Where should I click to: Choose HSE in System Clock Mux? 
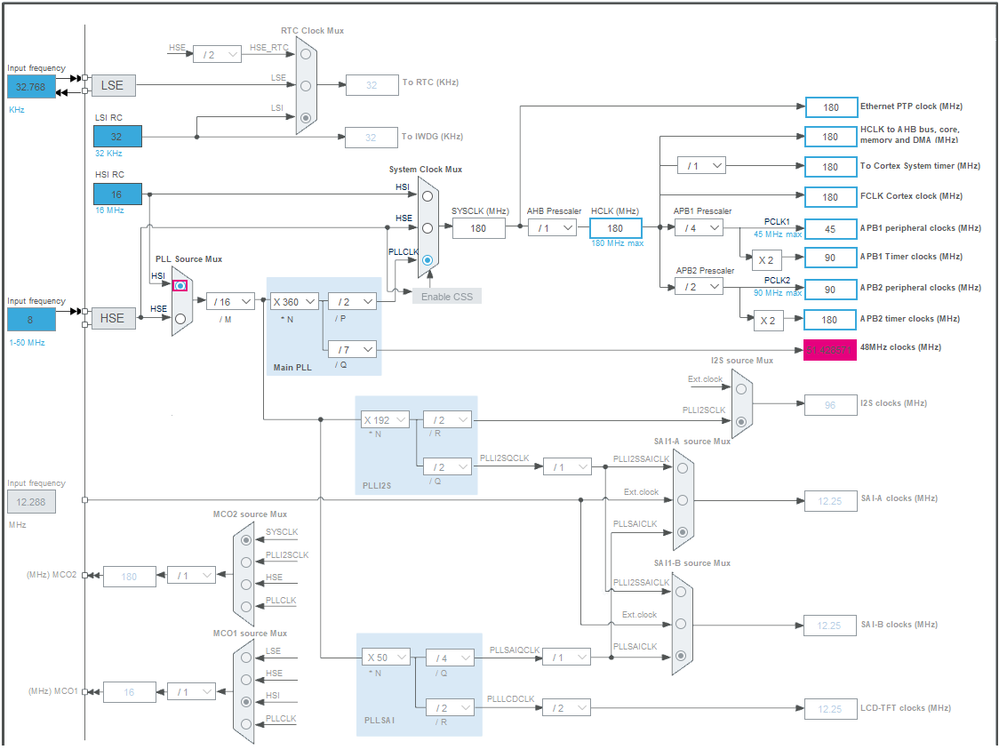tap(428, 228)
